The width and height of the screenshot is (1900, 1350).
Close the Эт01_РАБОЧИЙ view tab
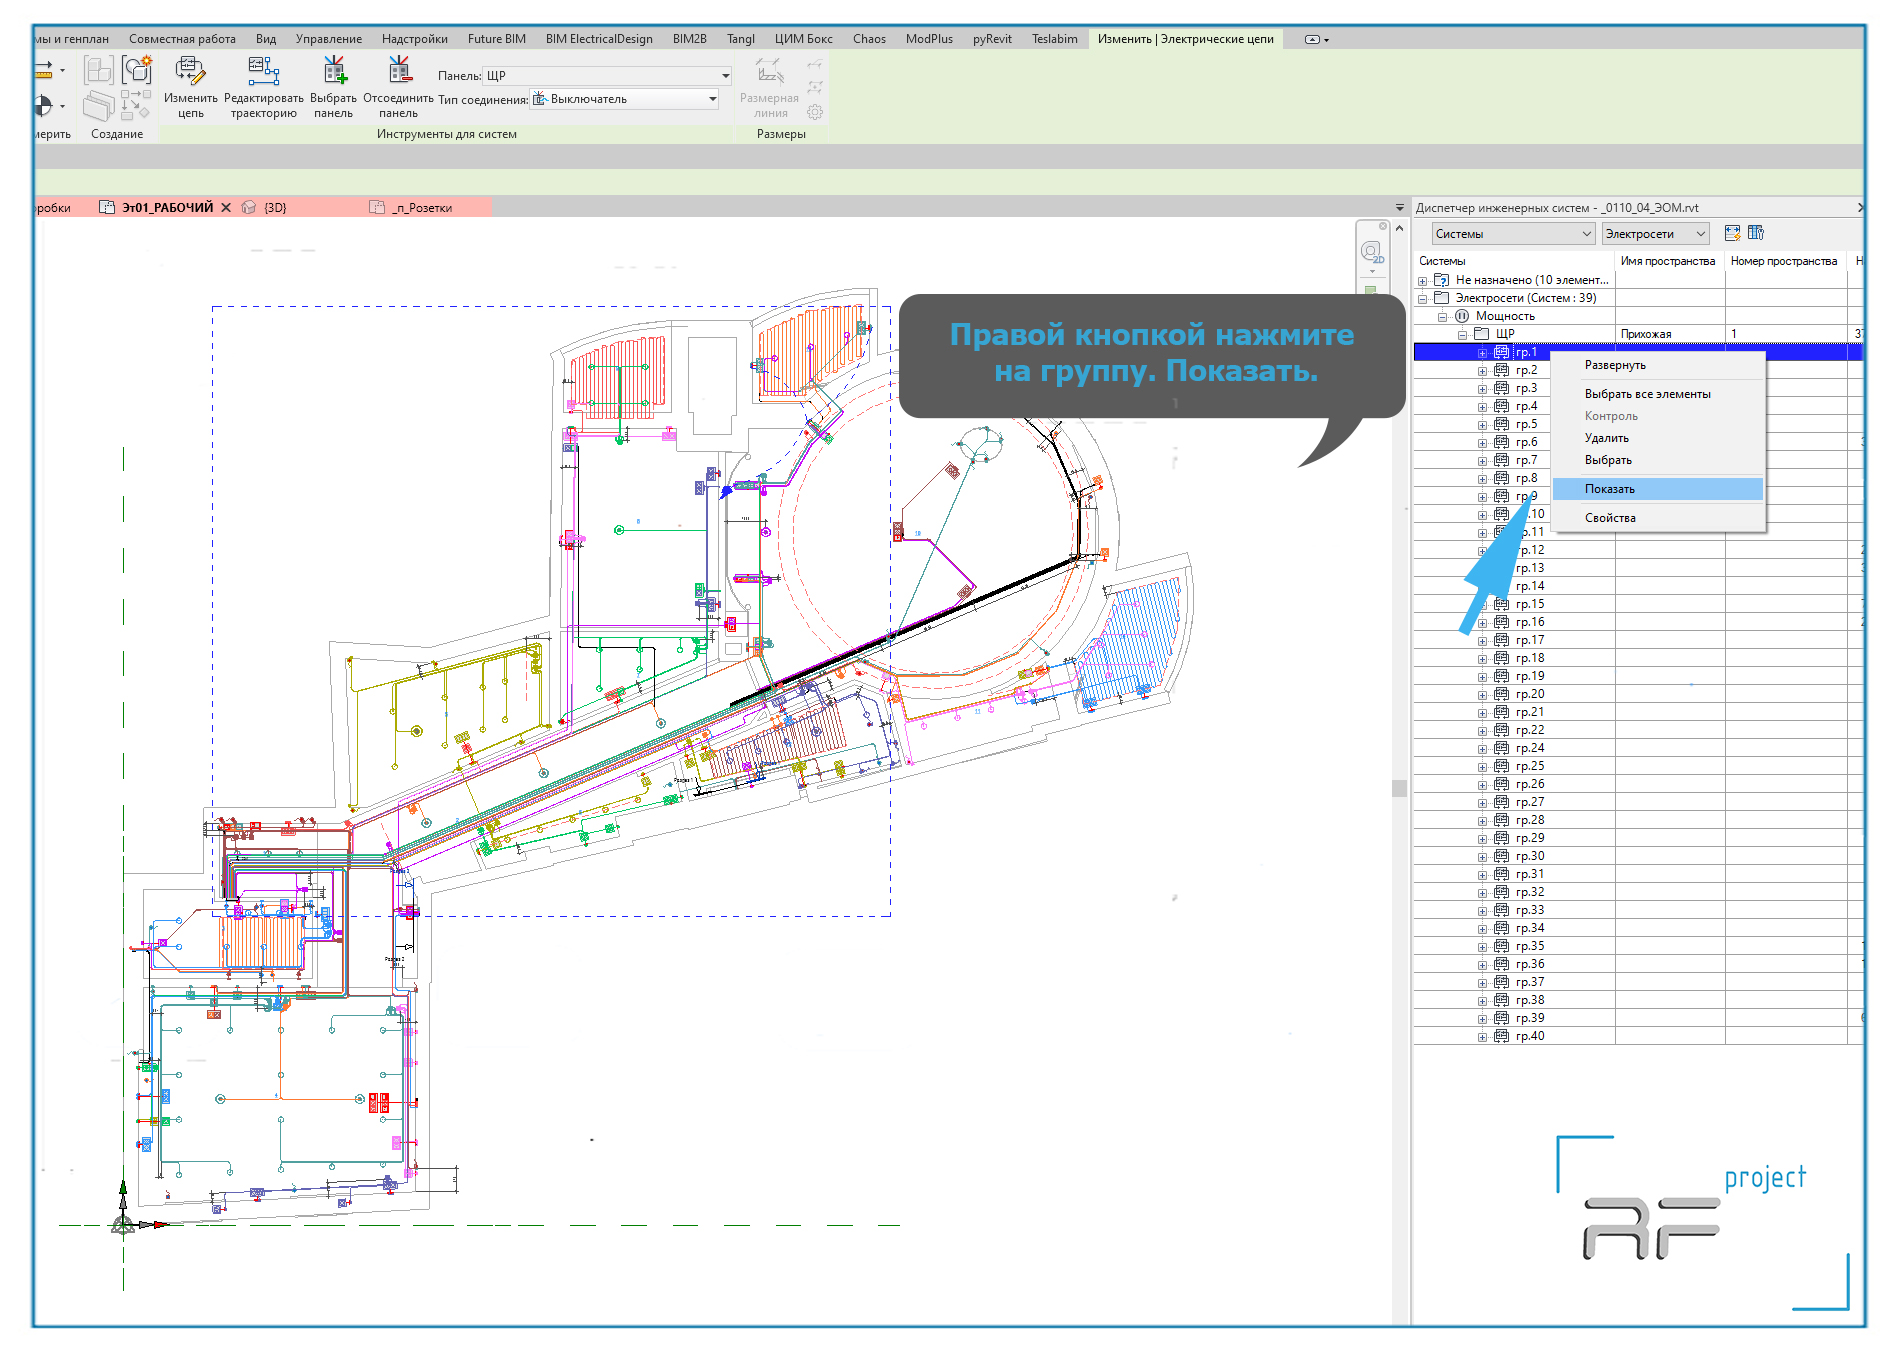pyautogui.click(x=226, y=208)
